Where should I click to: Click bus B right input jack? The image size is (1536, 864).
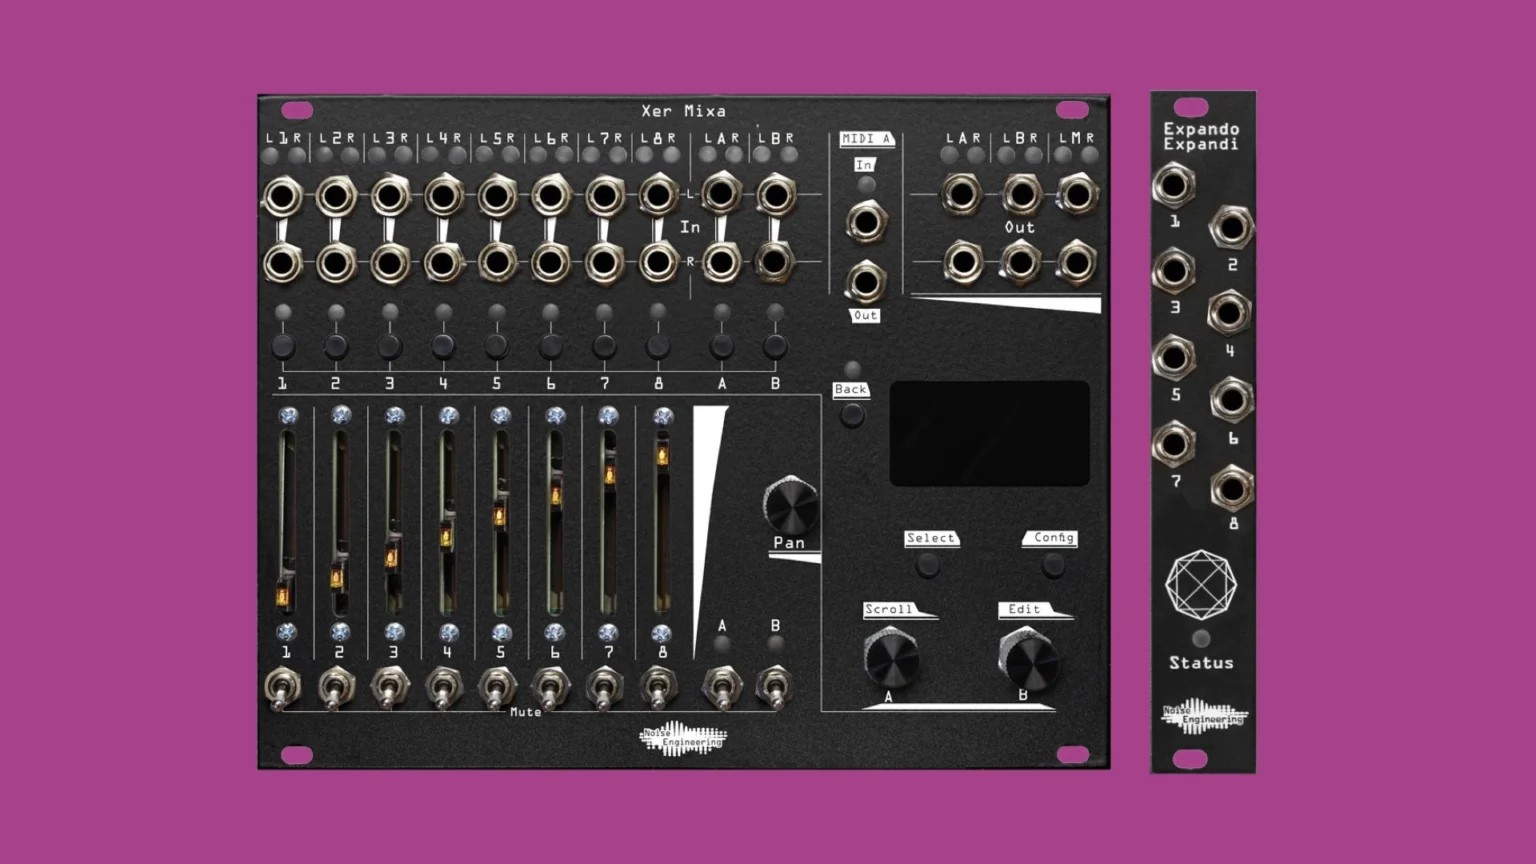[x=775, y=262]
